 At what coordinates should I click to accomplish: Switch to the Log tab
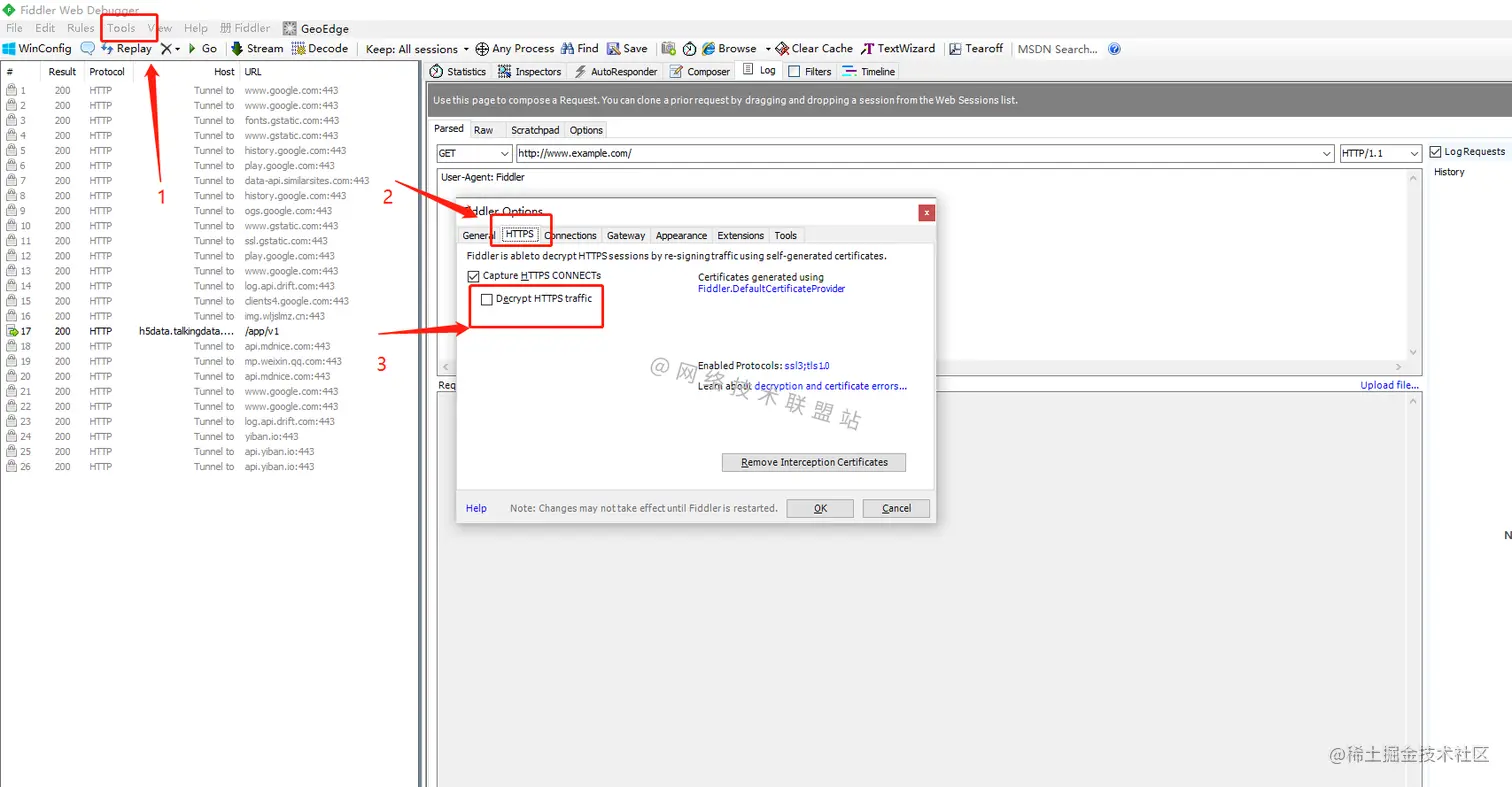(x=759, y=71)
